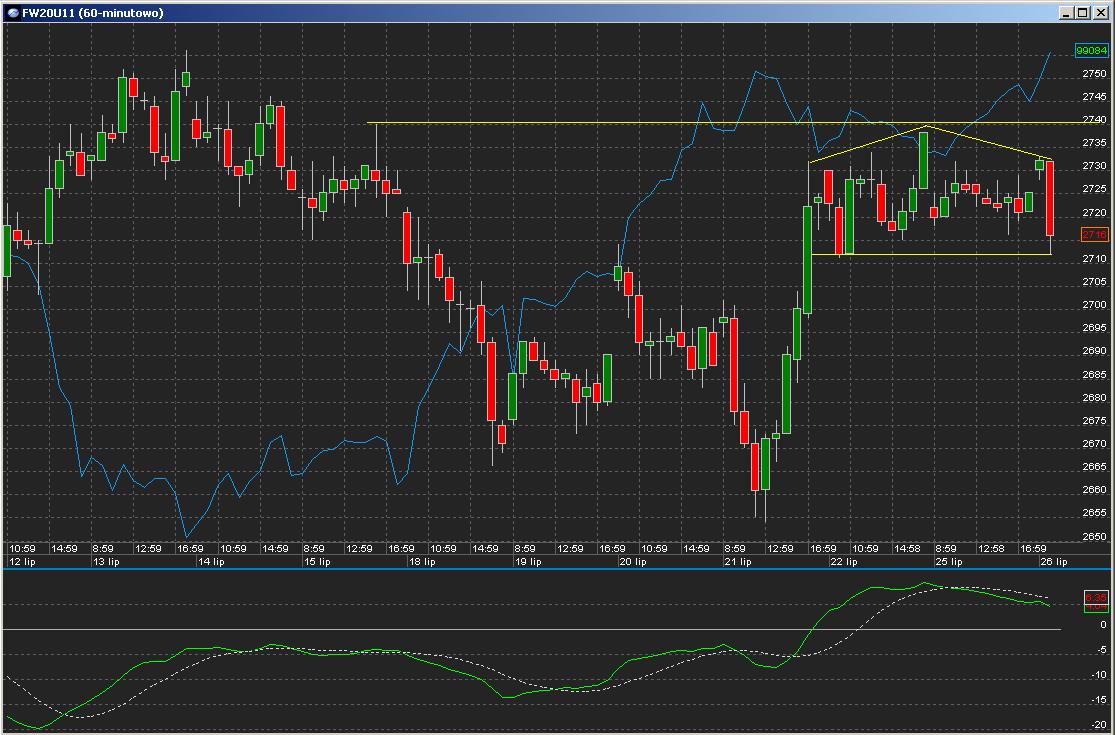Close the FW20U11 chart window

pyautogui.click(x=1100, y=12)
